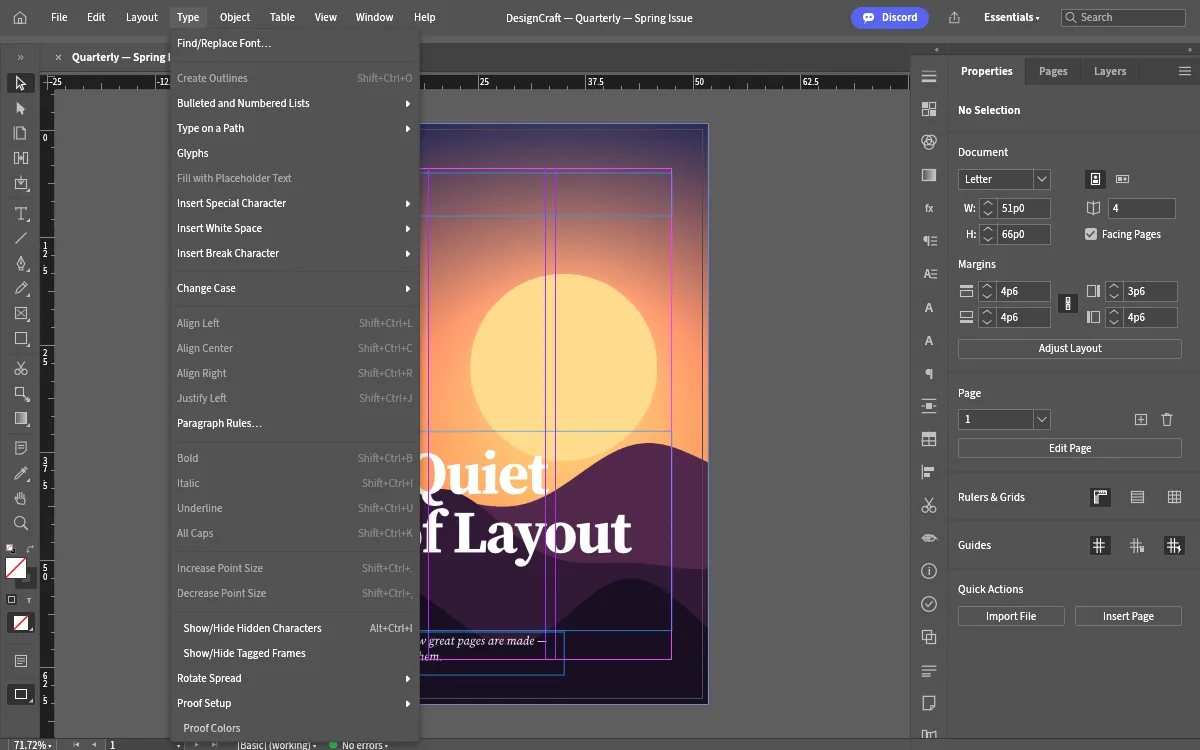Select the Content Collector tool
1200x750 pixels.
coord(20,183)
